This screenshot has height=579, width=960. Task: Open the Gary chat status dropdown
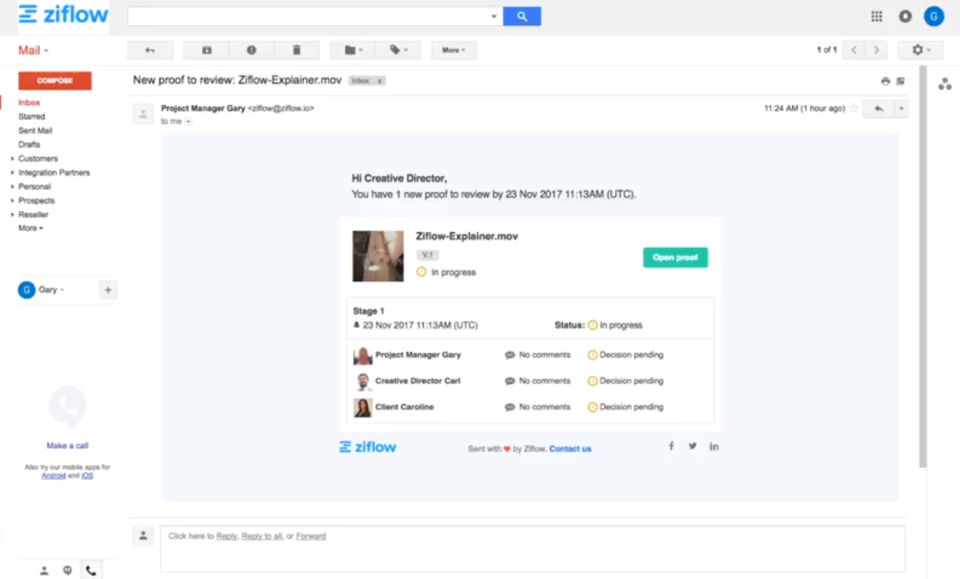click(x=51, y=290)
